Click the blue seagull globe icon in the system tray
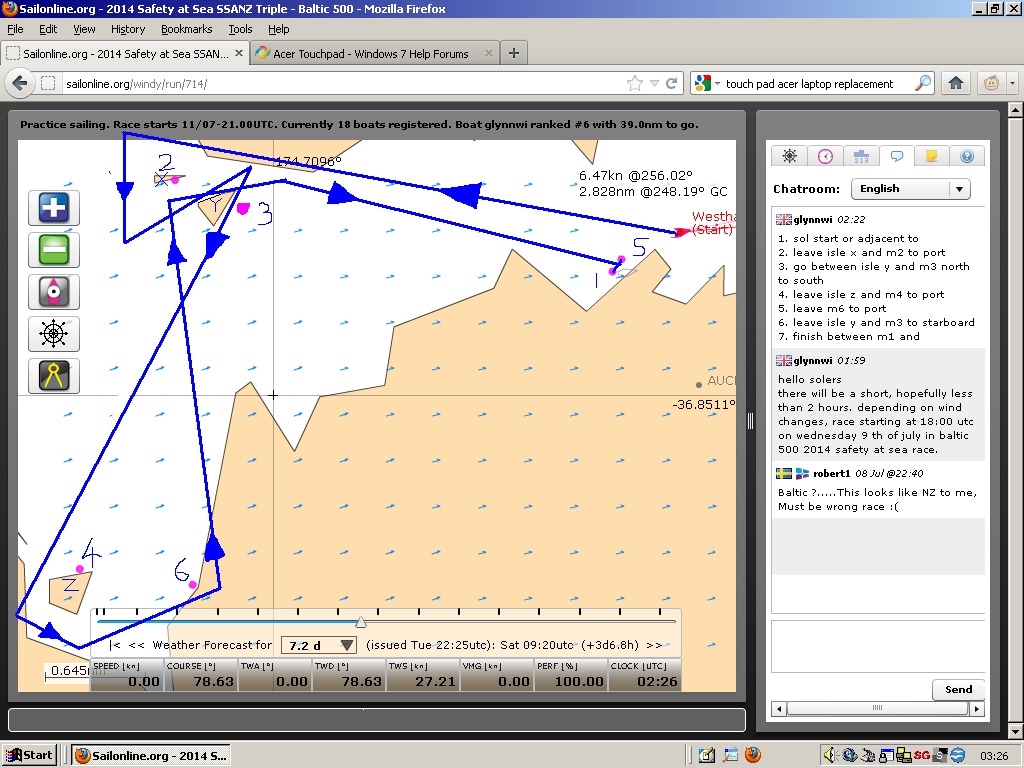This screenshot has height=768, width=1024. coord(957,756)
